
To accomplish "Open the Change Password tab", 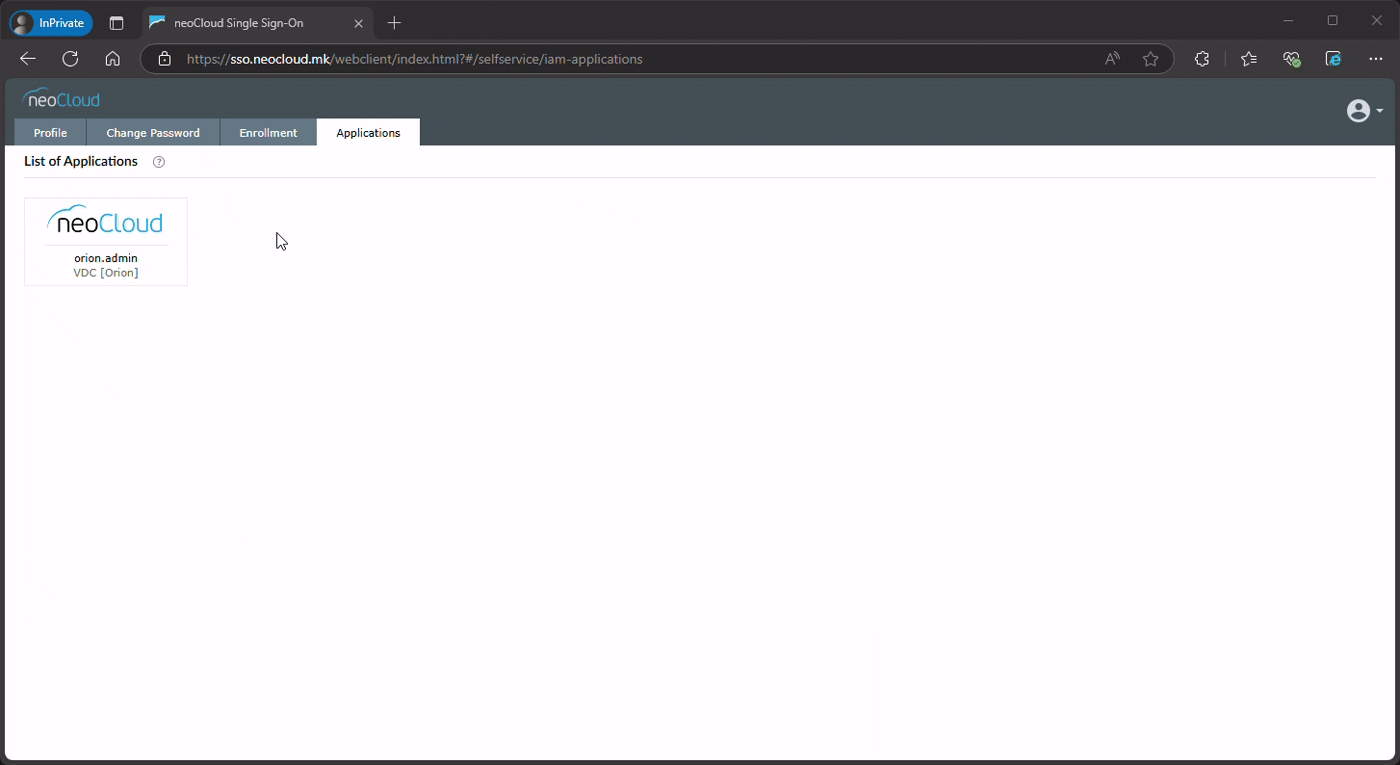I will click(x=153, y=133).
